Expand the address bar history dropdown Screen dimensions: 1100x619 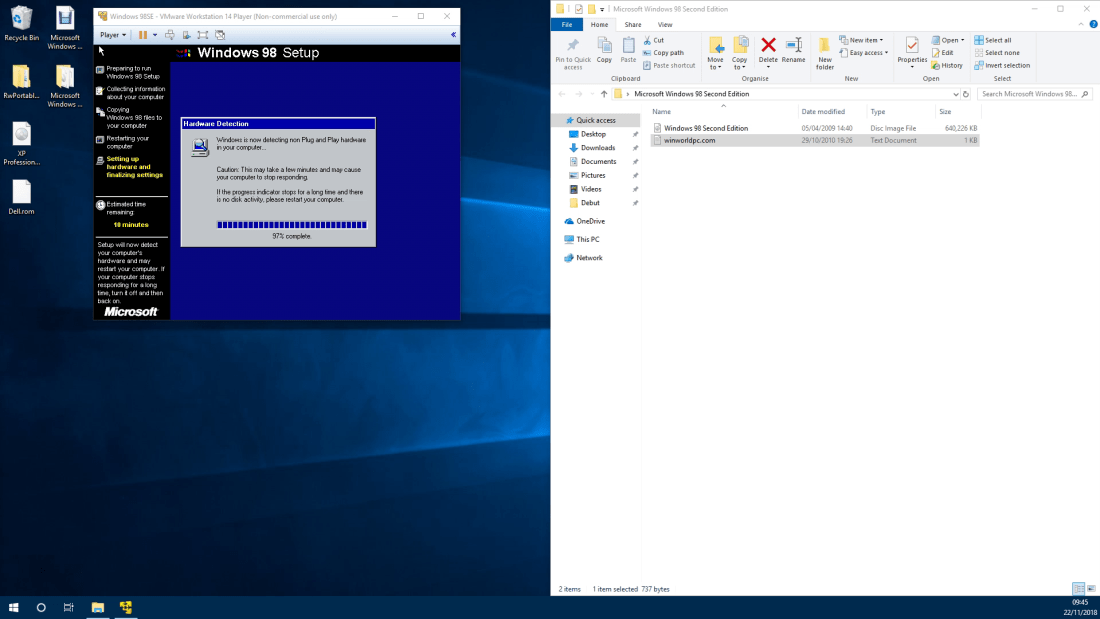pos(955,94)
